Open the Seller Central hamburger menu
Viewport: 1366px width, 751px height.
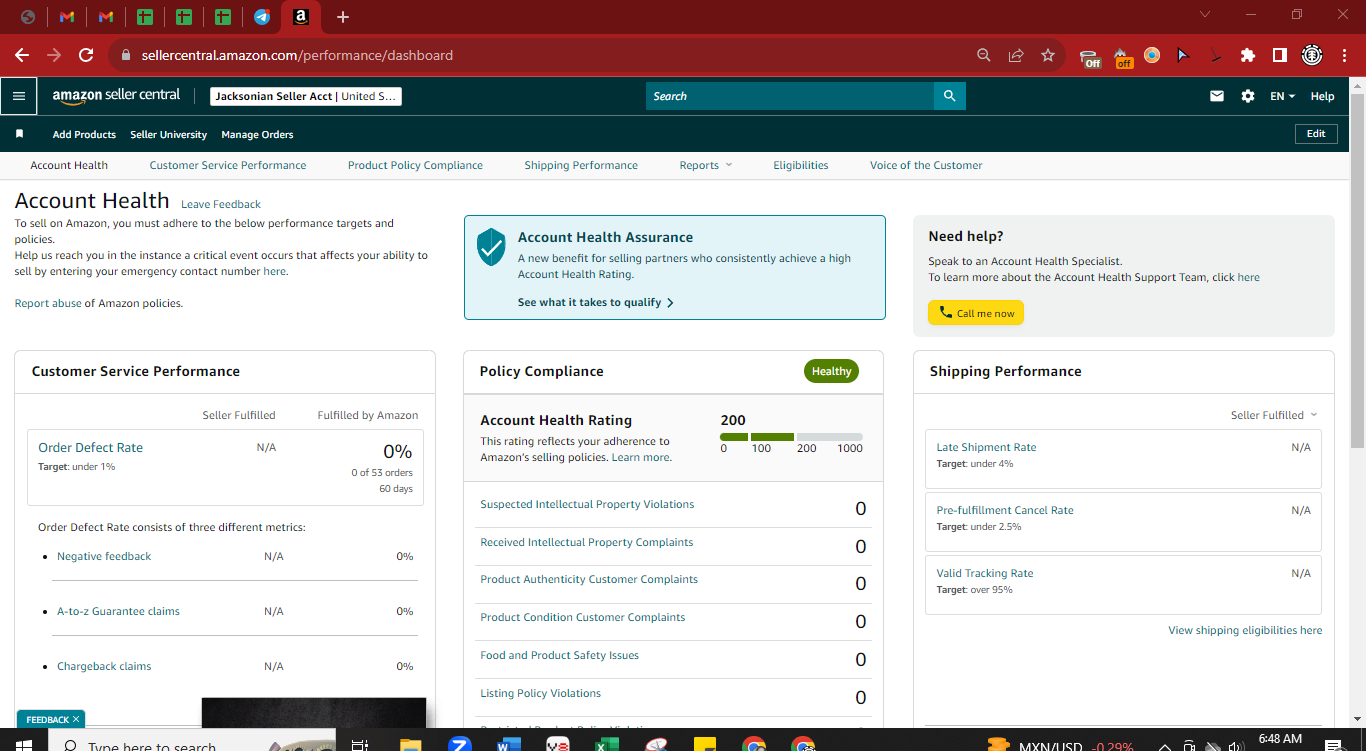[19, 96]
